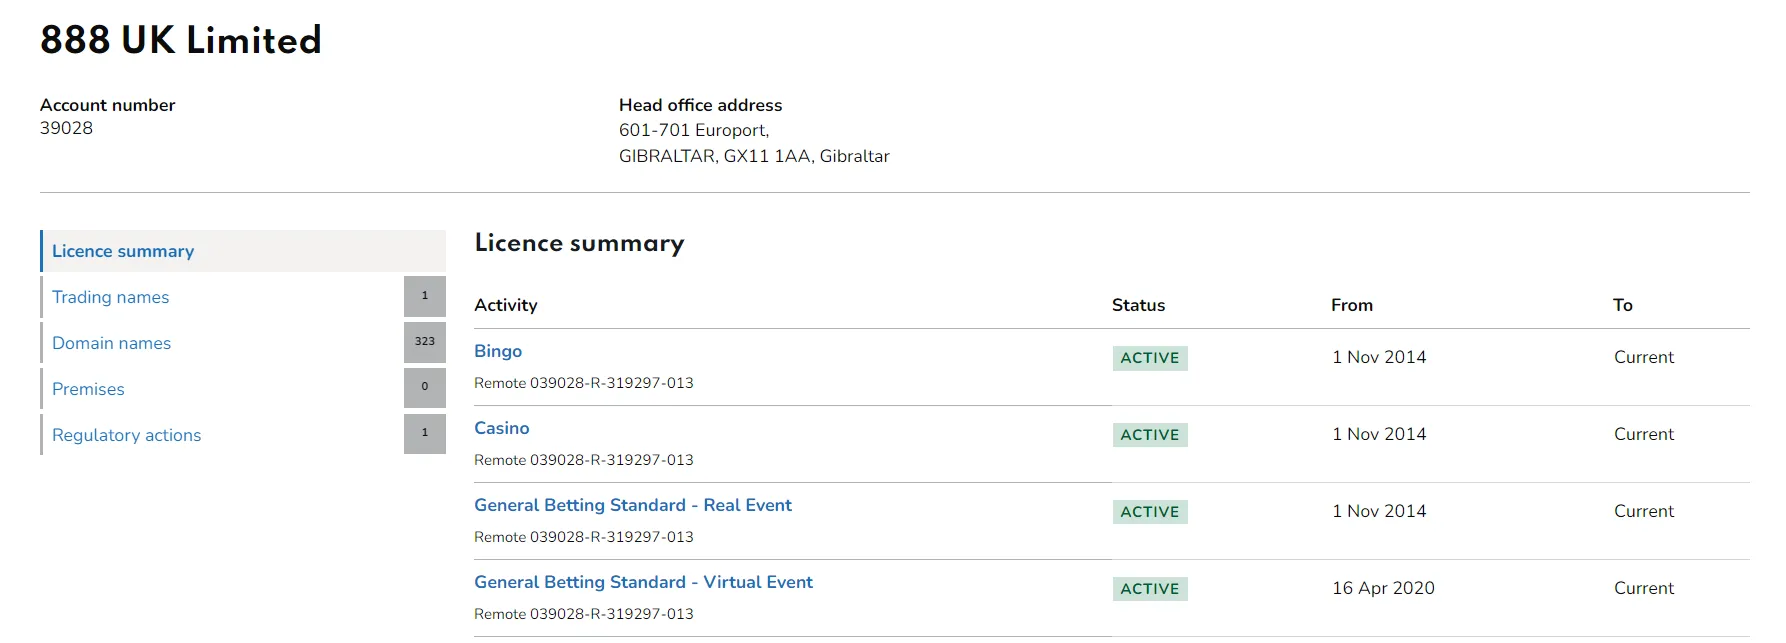Viewport: 1786px width, 643px height.
Task: Click ACTIVE badge in the Real Event row
Action: pyautogui.click(x=1149, y=512)
